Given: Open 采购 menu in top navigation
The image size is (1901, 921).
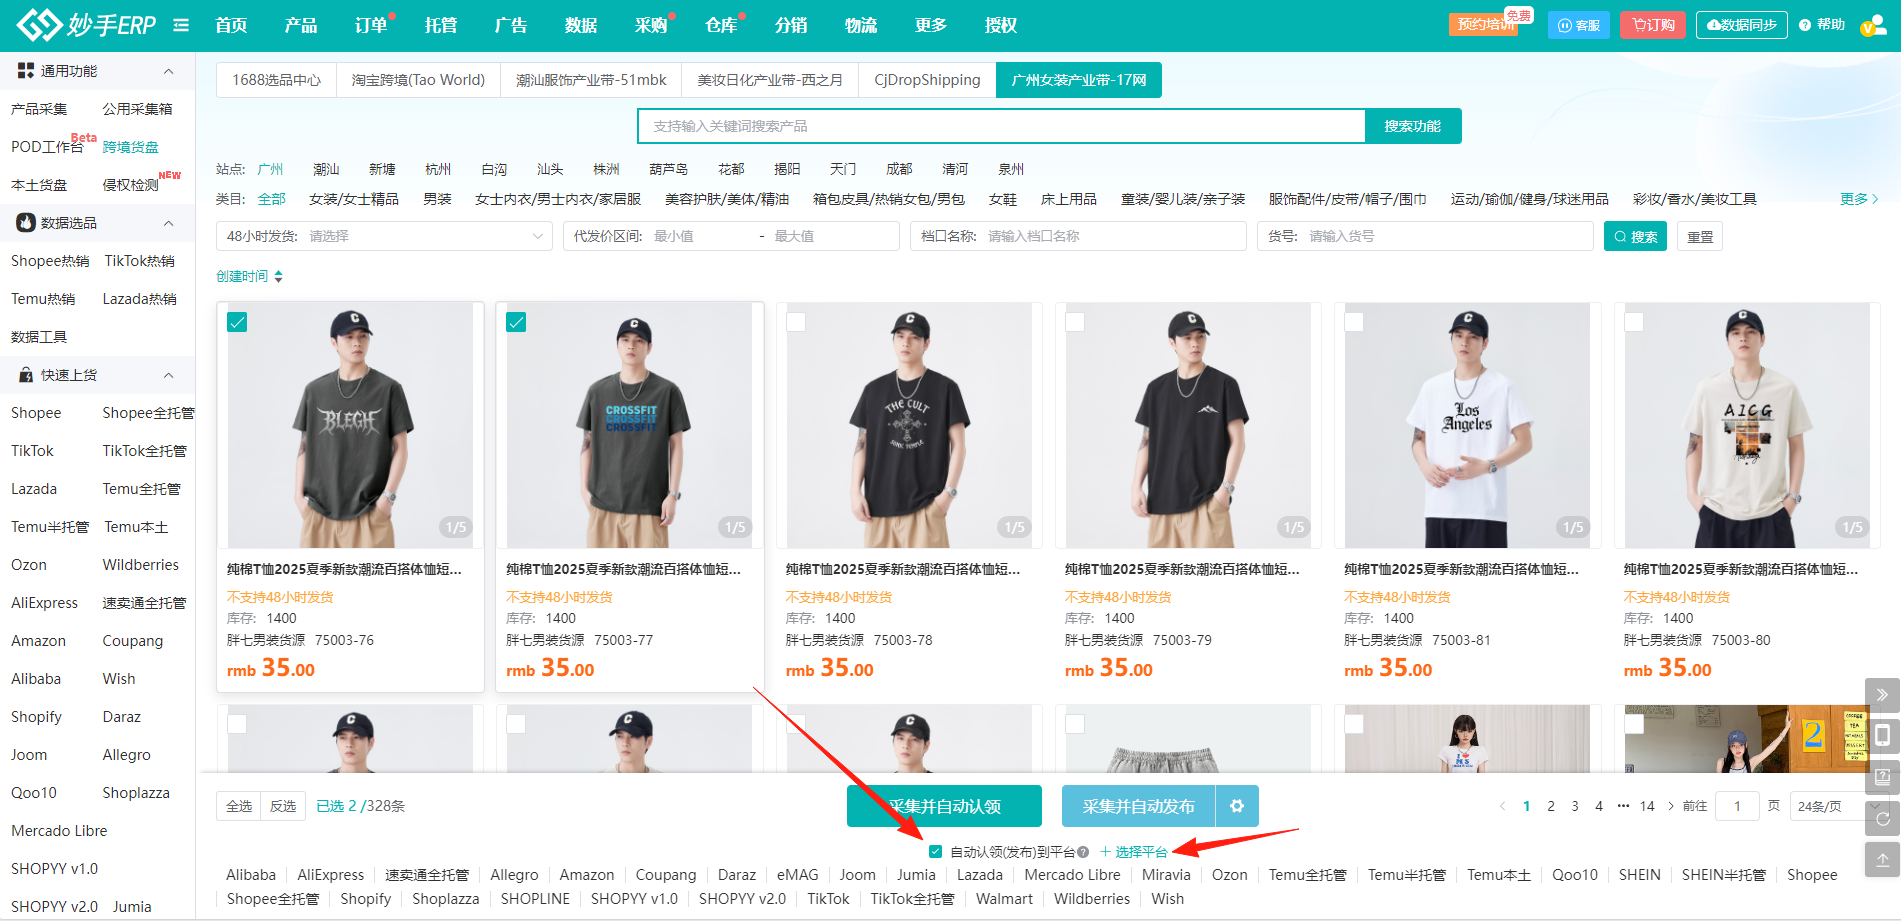Looking at the screenshot, I should (650, 25).
